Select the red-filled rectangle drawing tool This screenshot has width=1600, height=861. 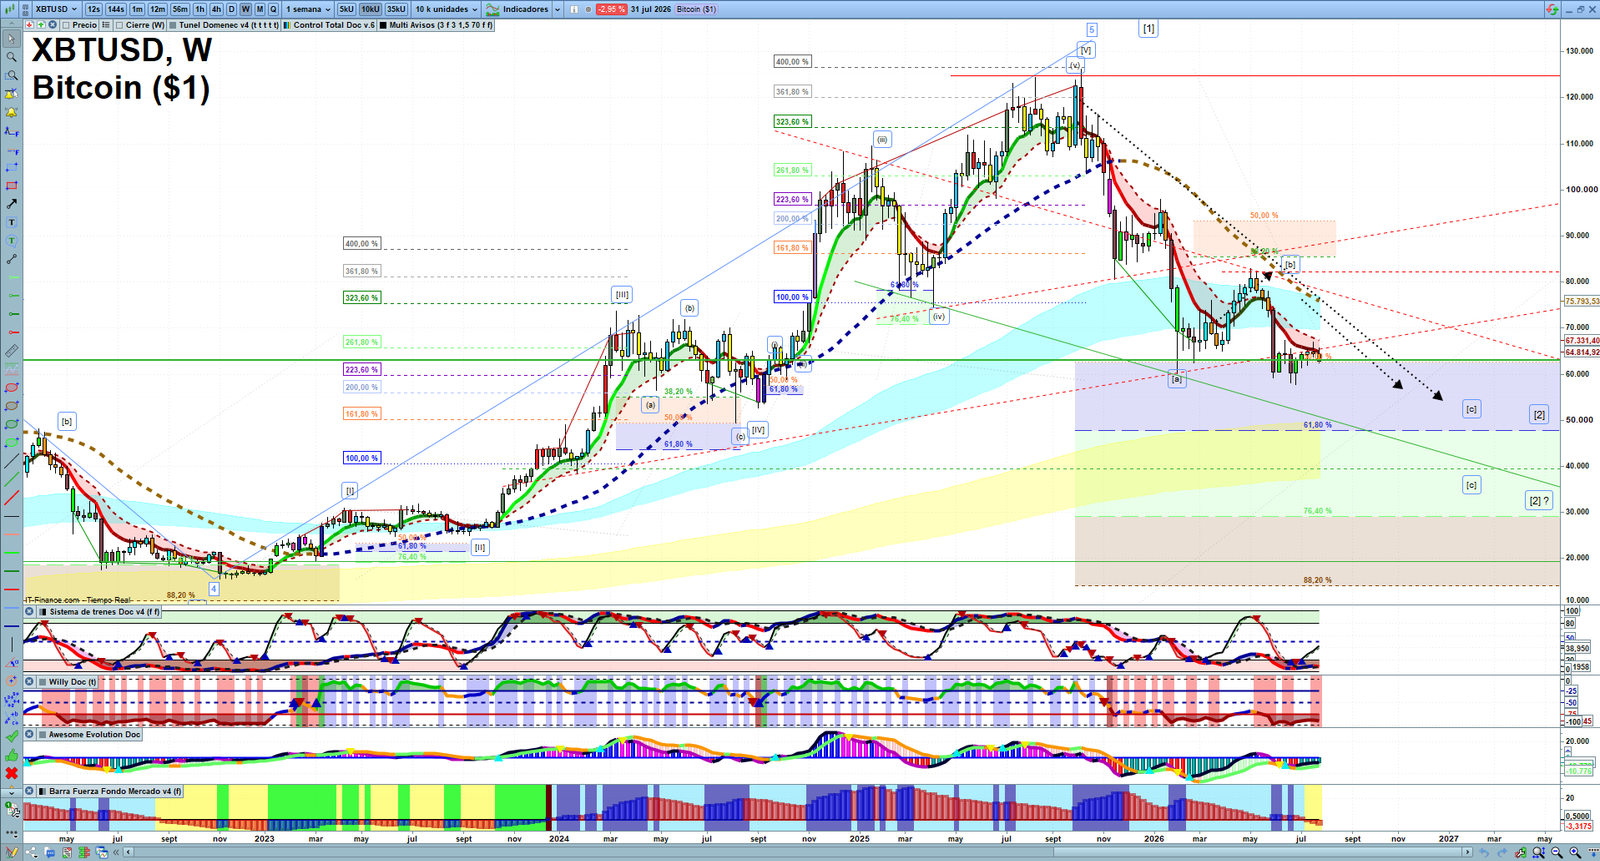pos(12,186)
